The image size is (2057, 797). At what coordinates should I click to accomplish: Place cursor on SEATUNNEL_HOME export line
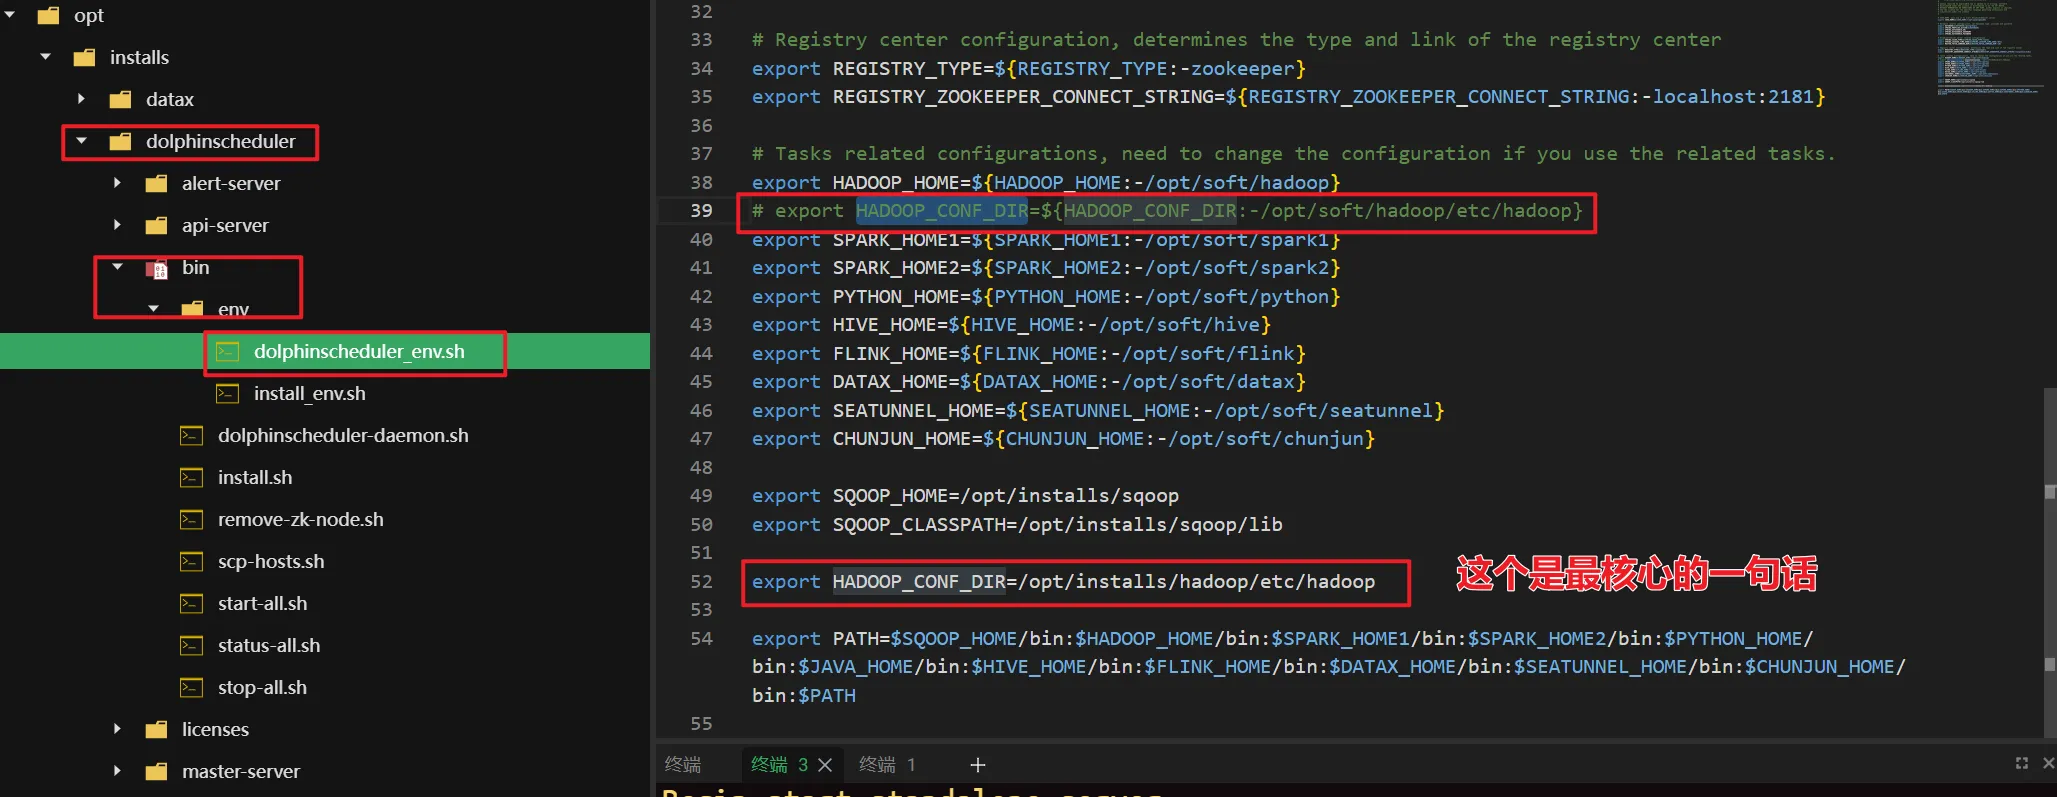point(1098,411)
